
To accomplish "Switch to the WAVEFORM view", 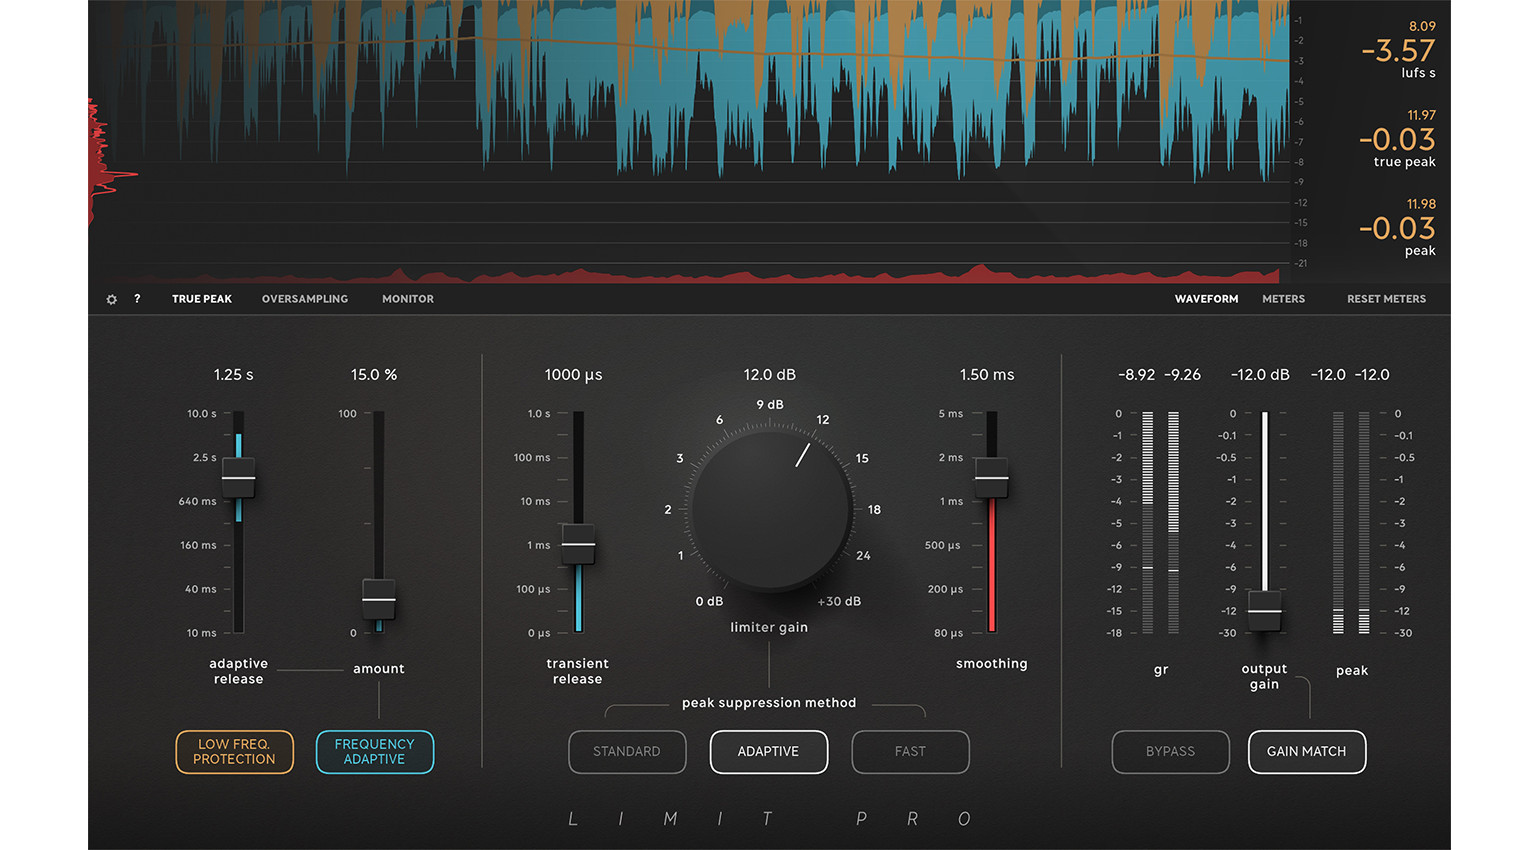I will [1206, 299].
